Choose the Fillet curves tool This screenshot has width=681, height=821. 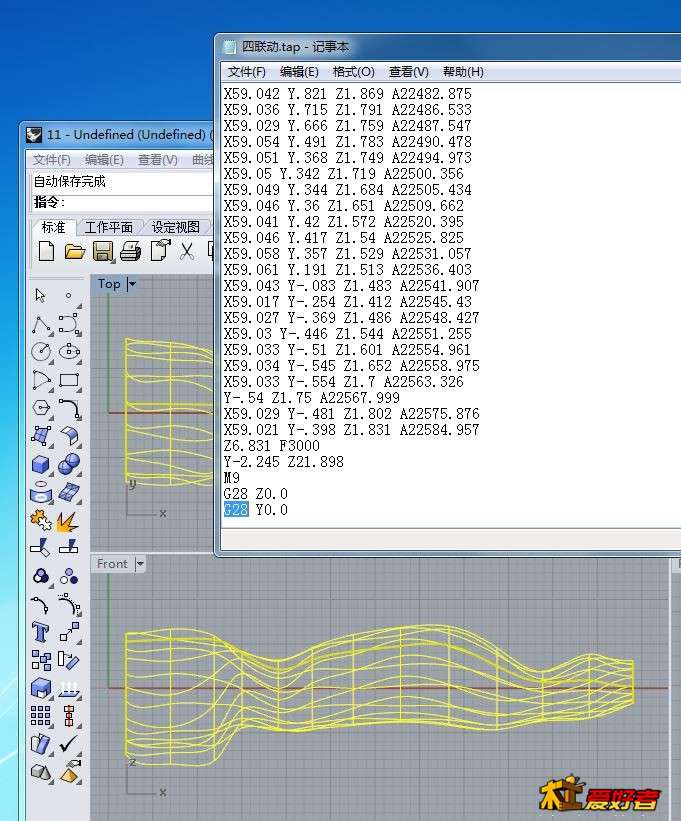(x=69, y=408)
